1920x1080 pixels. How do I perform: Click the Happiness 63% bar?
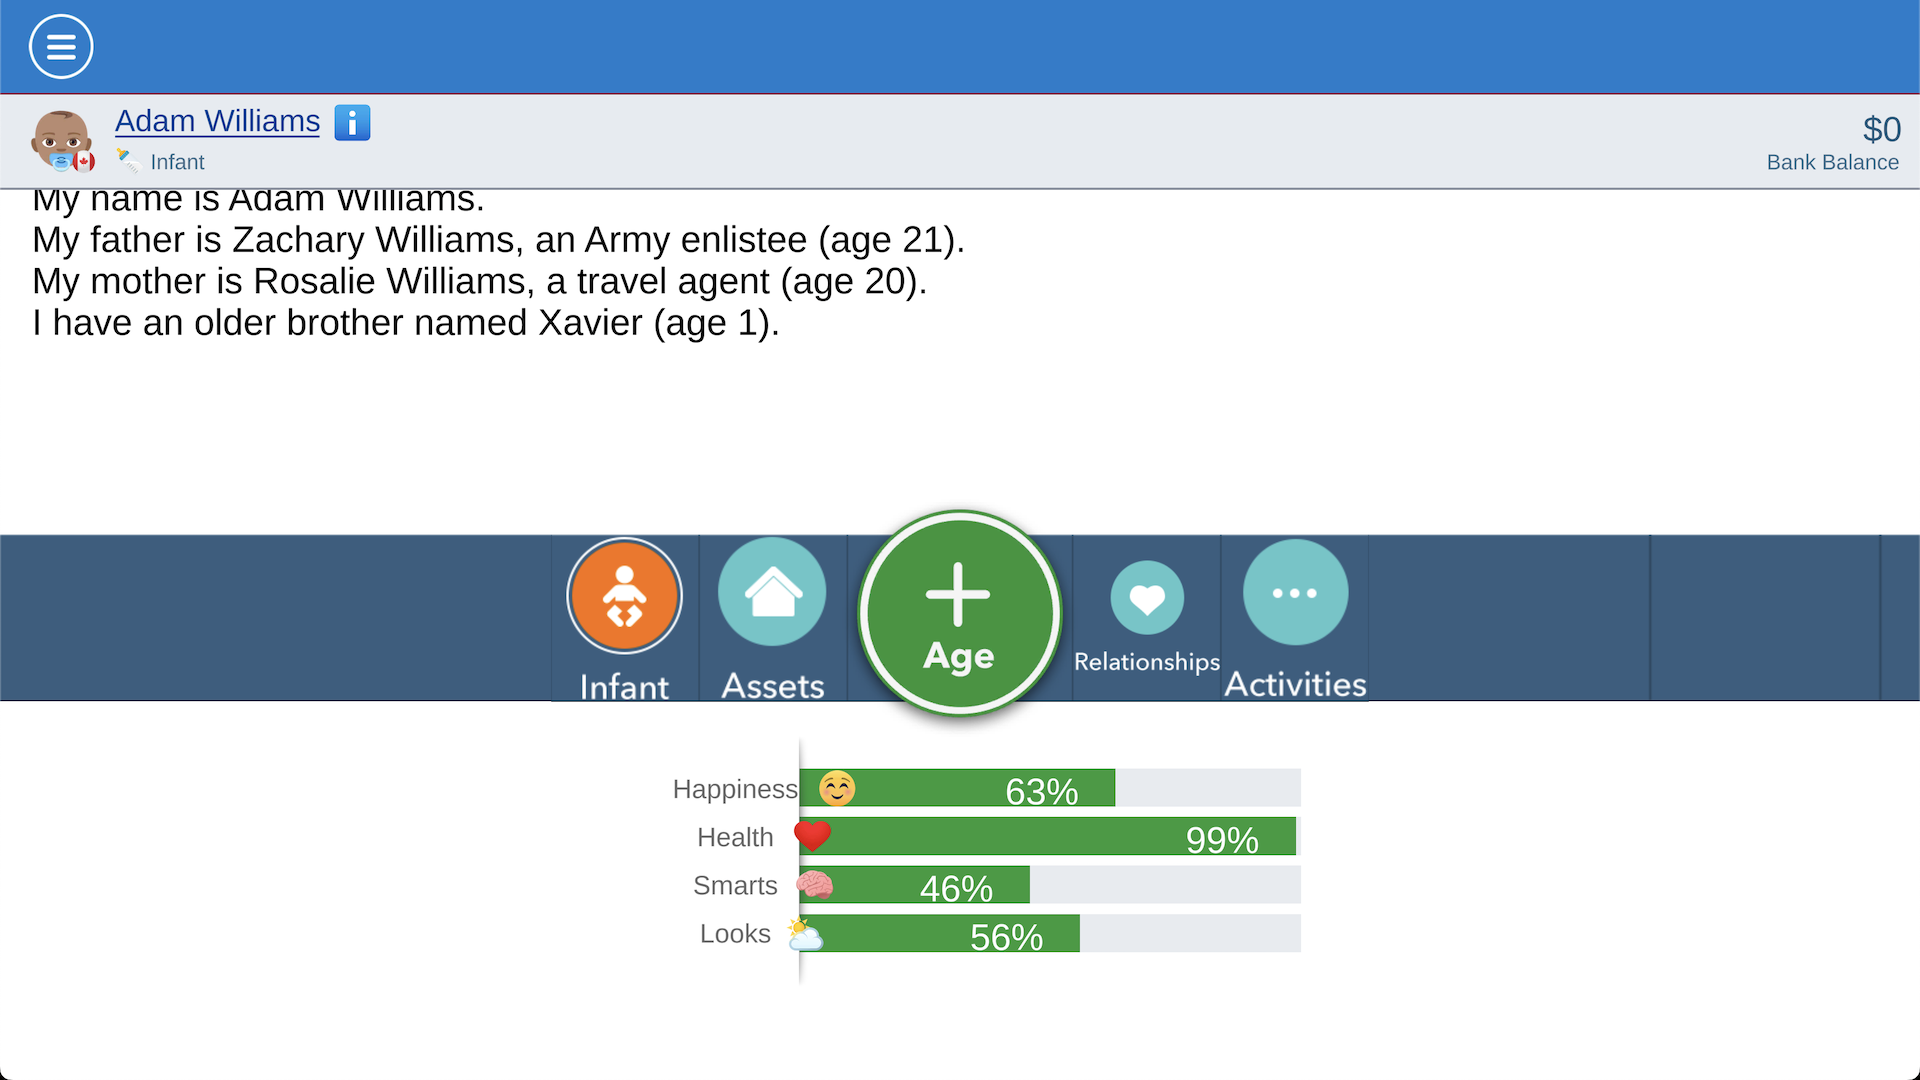tap(1050, 788)
